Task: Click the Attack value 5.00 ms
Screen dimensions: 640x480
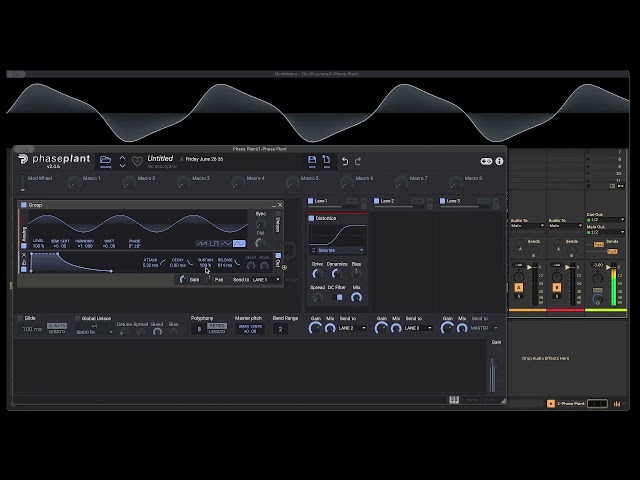Action: (x=150, y=265)
